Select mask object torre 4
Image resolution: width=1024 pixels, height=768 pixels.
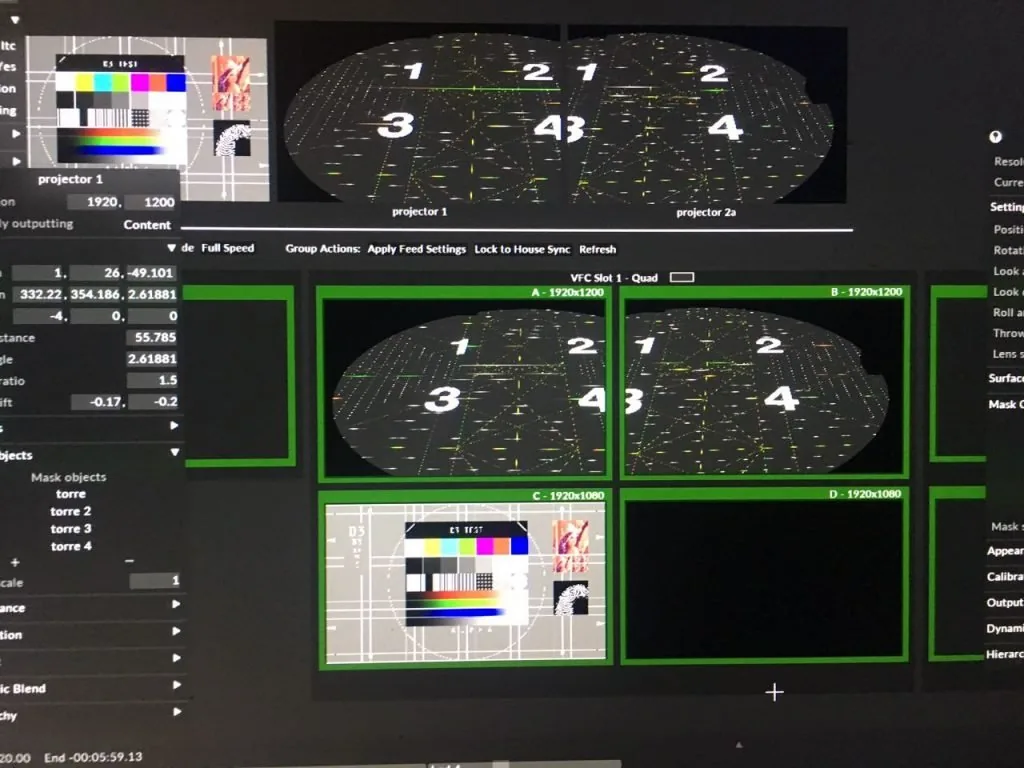pyautogui.click(x=71, y=546)
